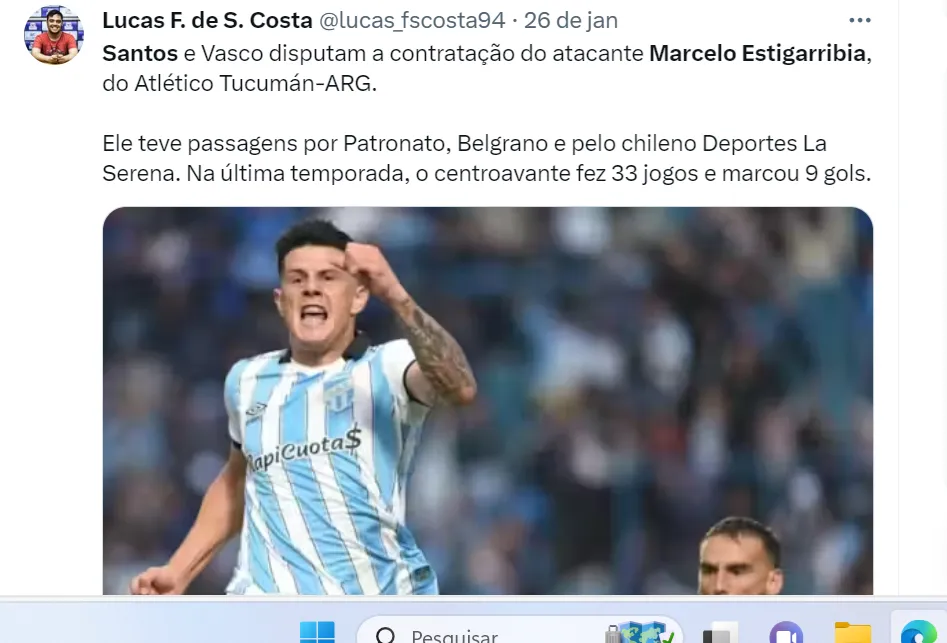
Task: Switch to Microsoft Edge in the taskbar
Action: 919,632
